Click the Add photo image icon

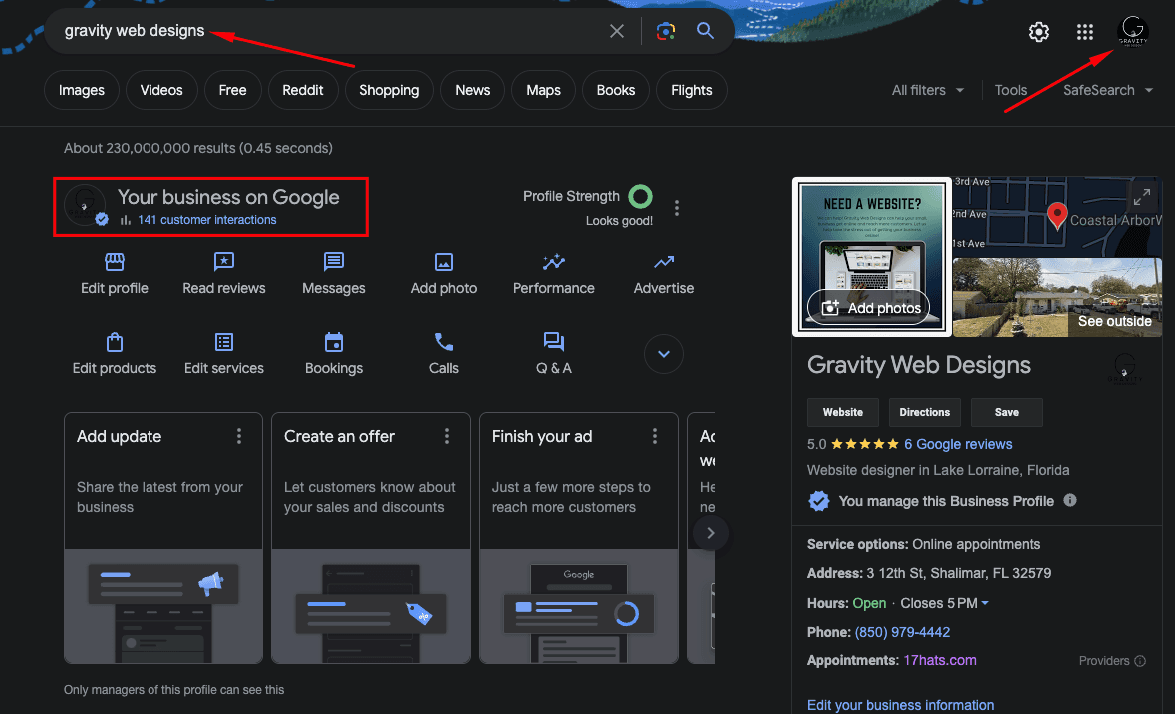point(444,261)
